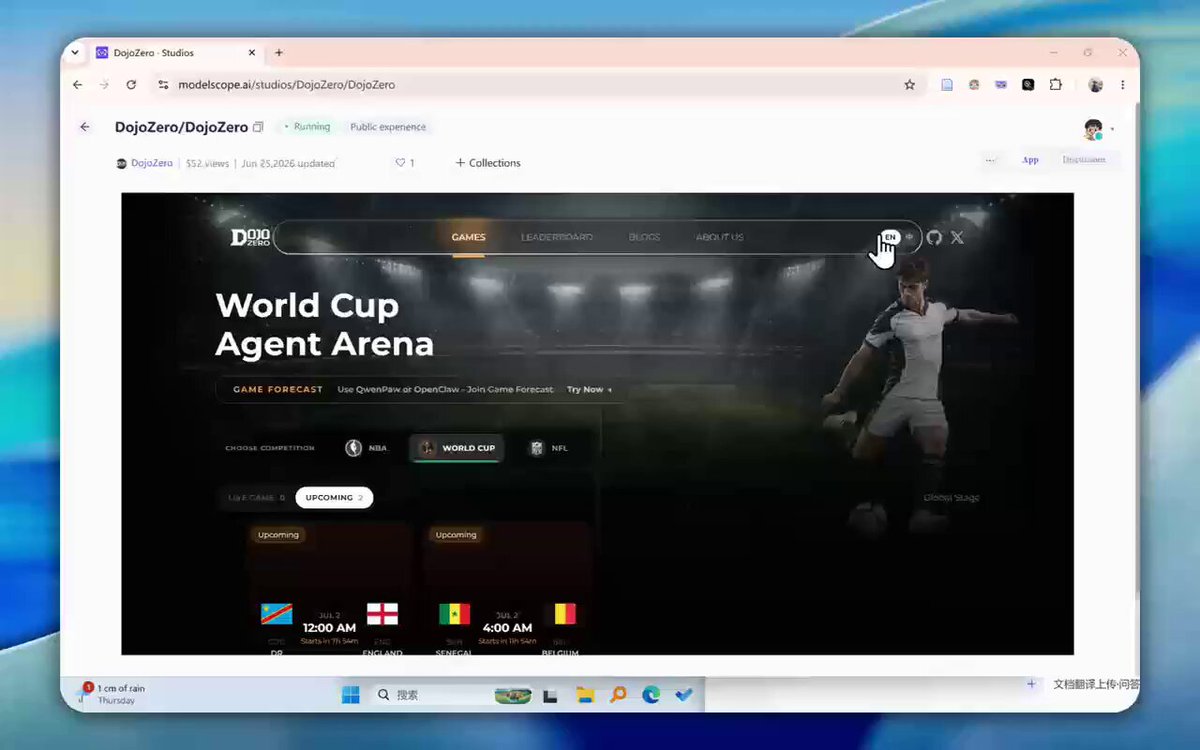1200x750 pixels.
Task: Open the Leaderboard nav tab
Action: pos(557,237)
